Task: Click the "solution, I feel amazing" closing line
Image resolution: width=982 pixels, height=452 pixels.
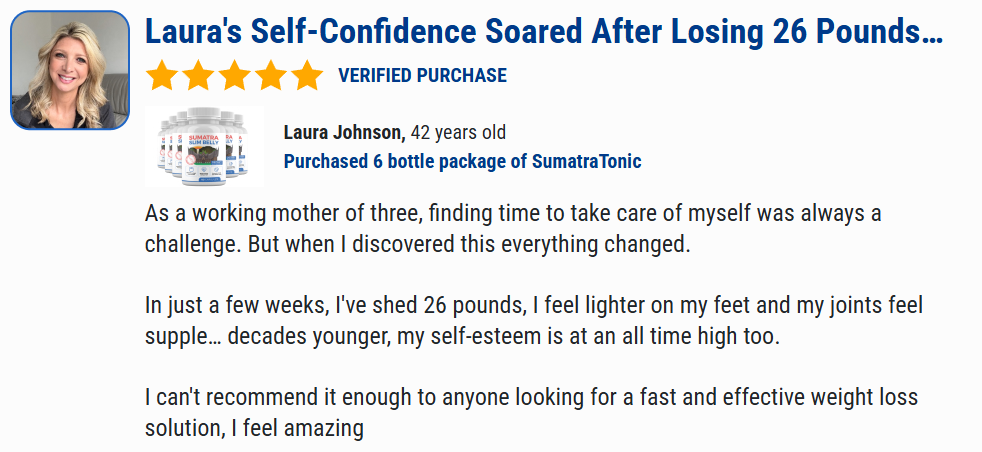Action: [x=253, y=428]
